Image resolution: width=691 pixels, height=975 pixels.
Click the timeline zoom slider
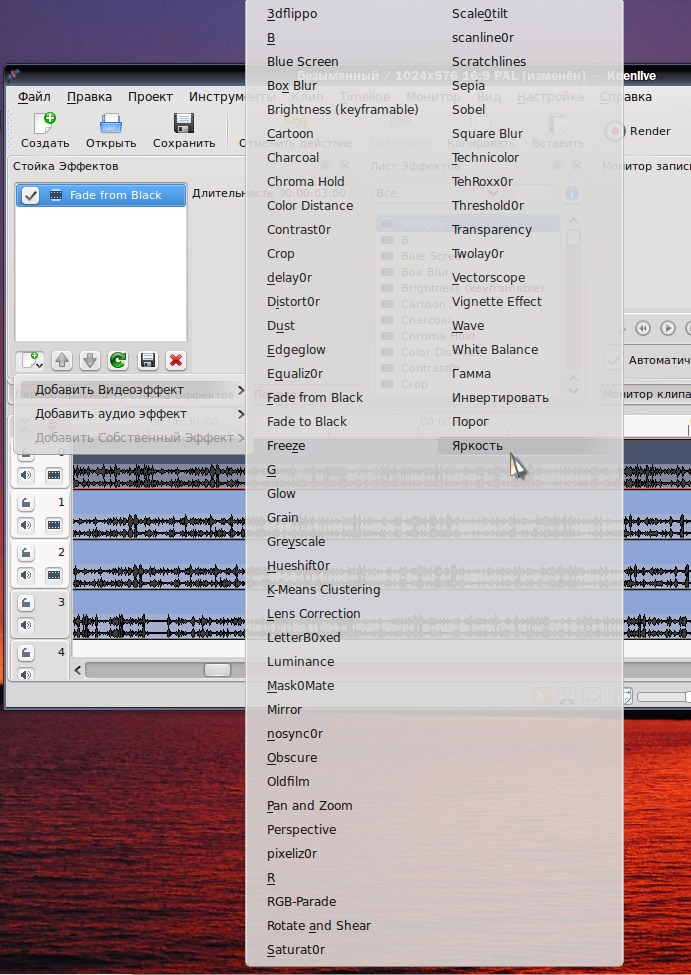pyautogui.click(x=664, y=697)
